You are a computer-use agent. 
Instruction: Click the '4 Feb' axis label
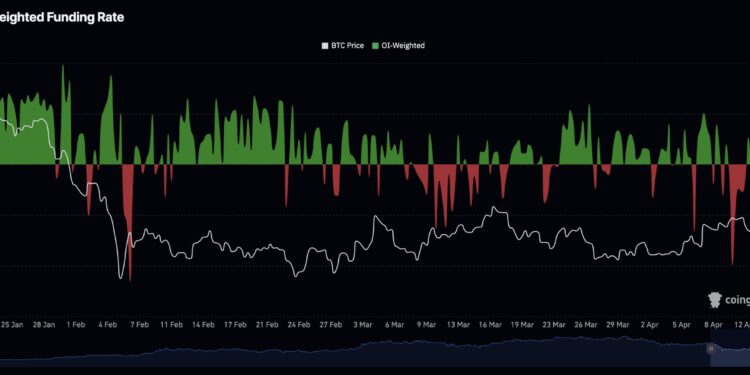tap(108, 325)
